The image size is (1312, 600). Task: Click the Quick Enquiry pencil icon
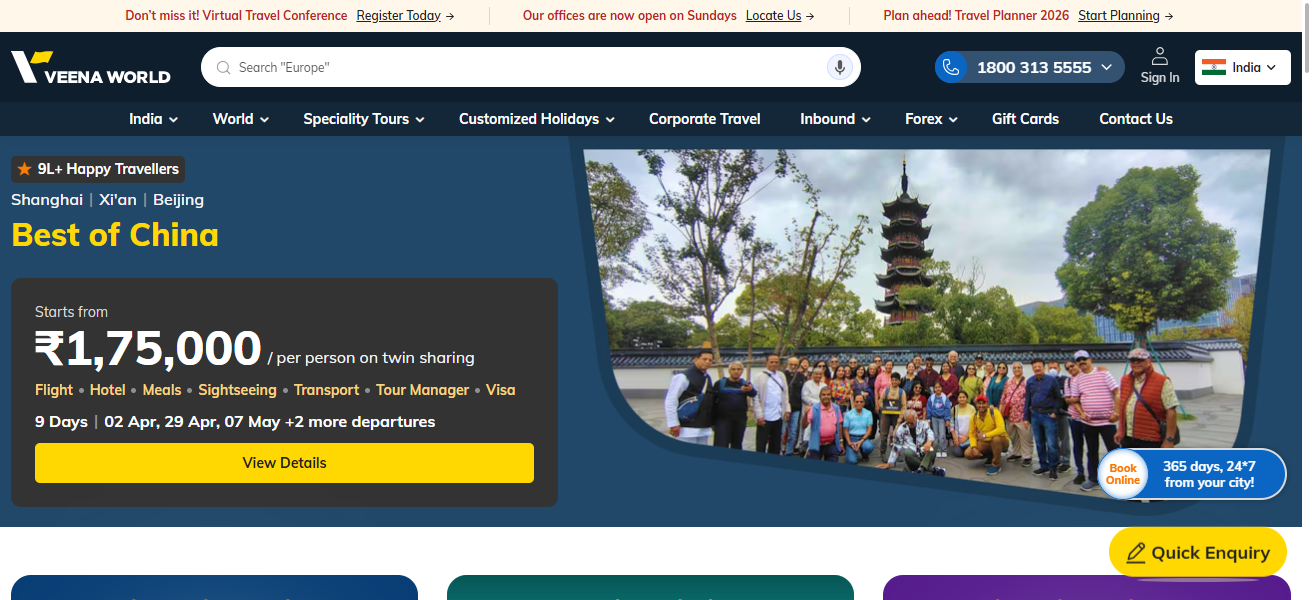(1135, 553)
